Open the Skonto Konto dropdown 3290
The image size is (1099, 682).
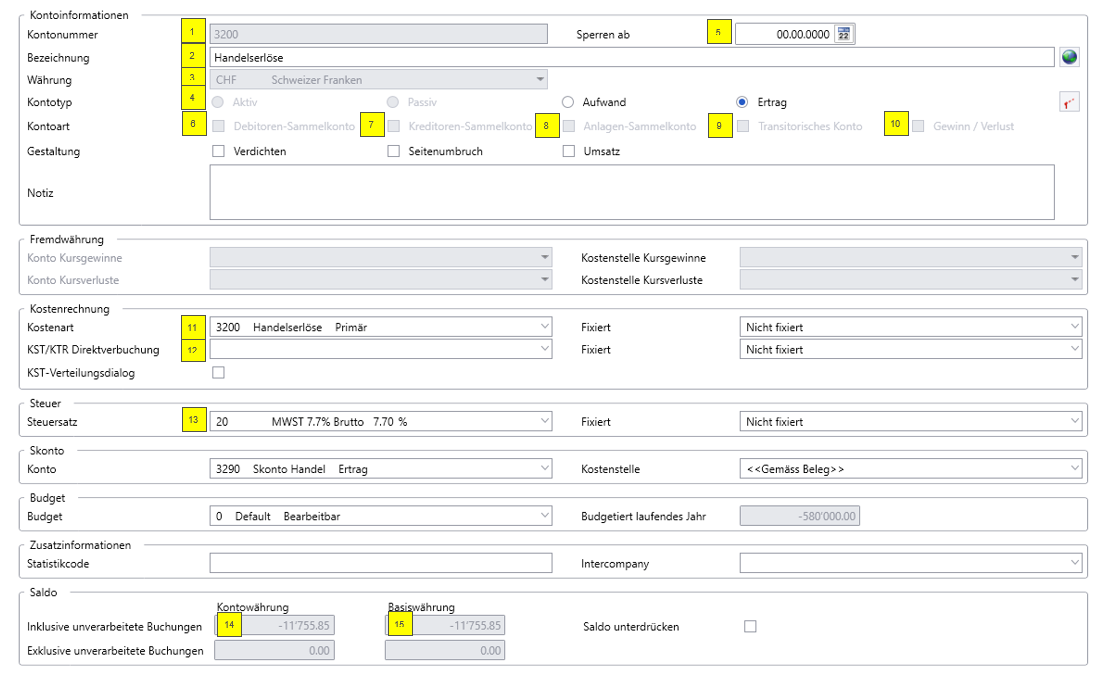coord(381,468)
